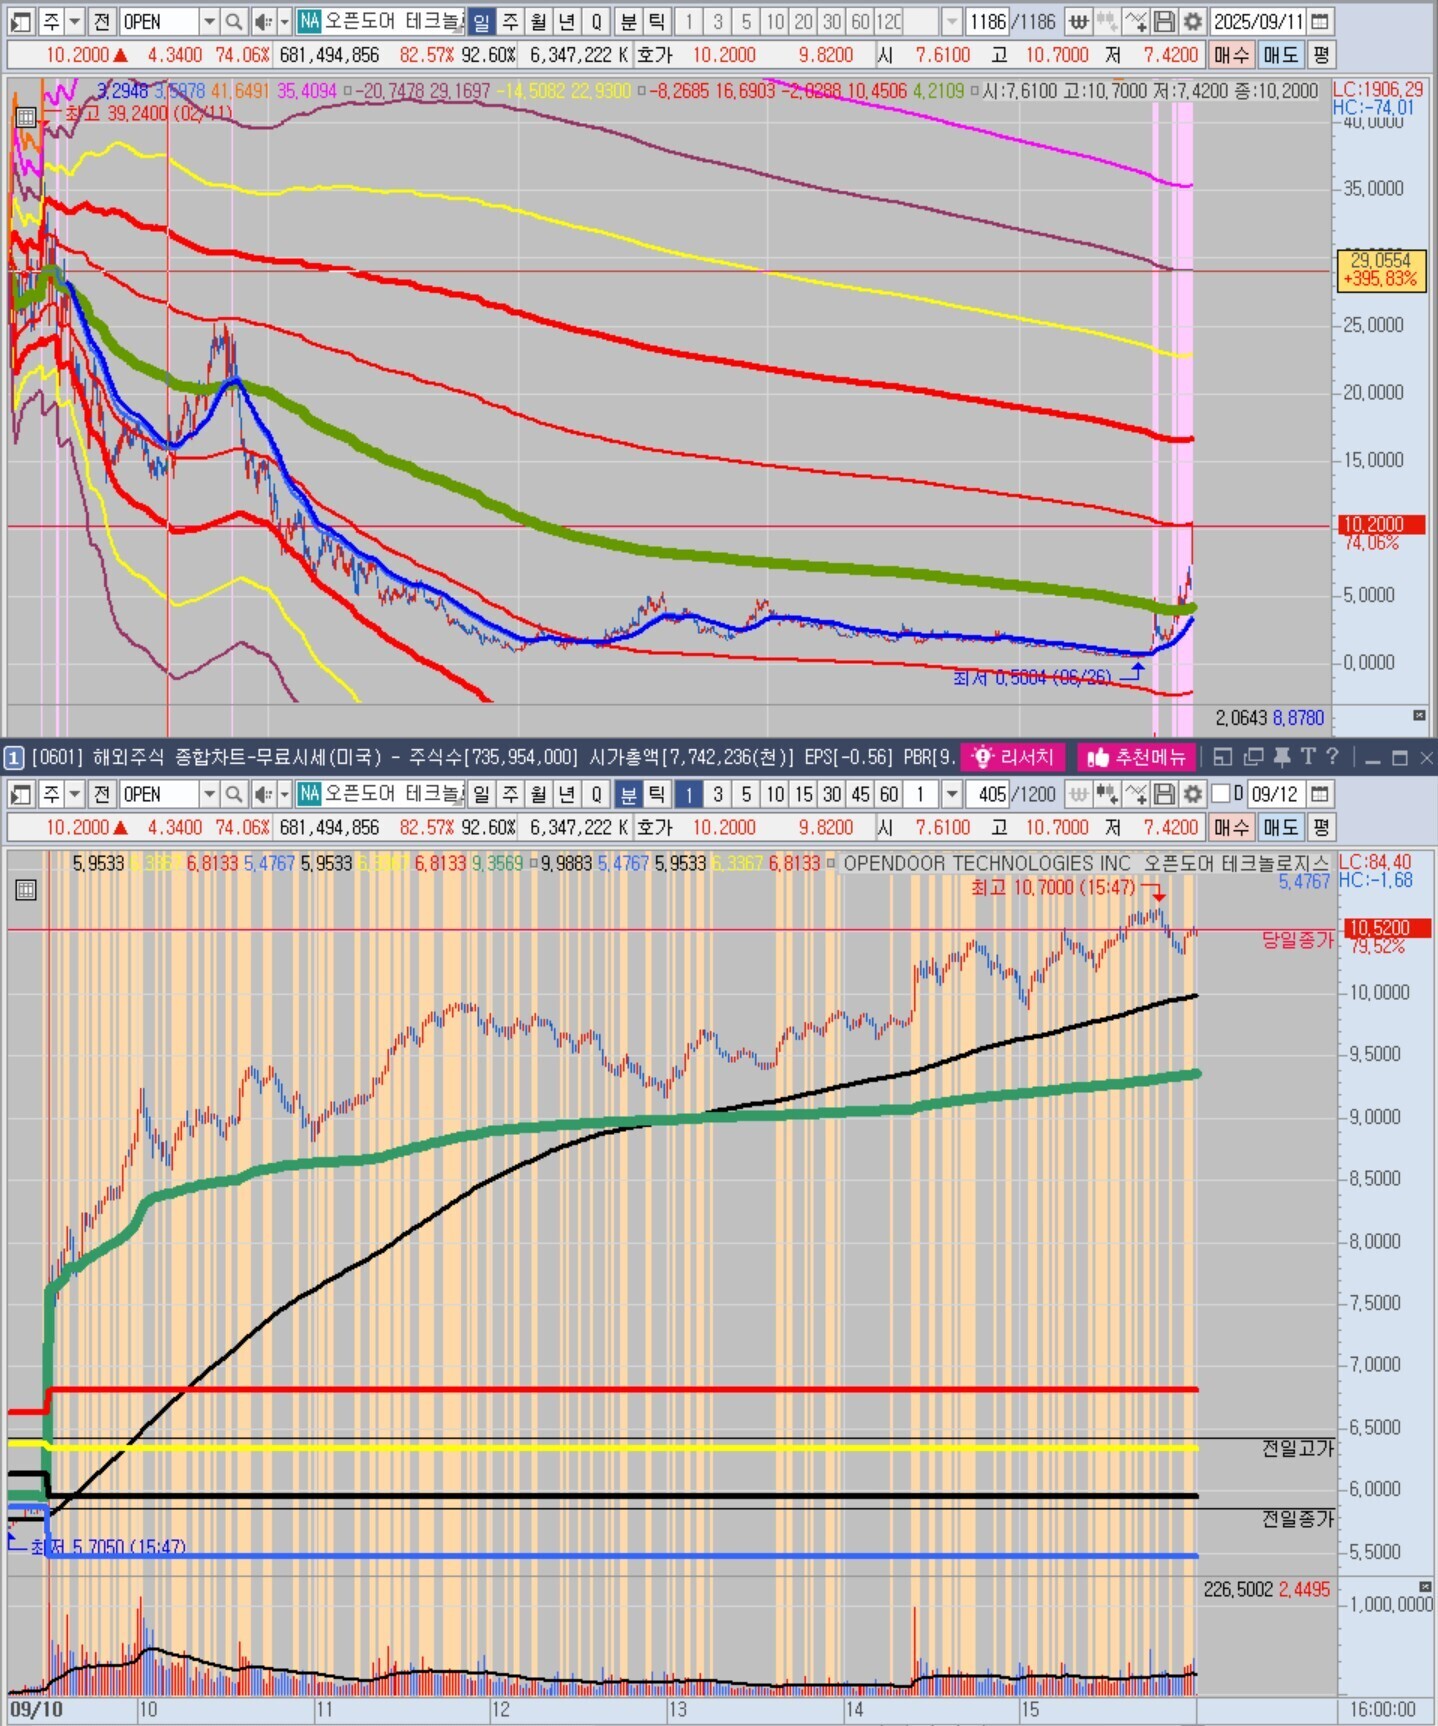Screen dimensions: 1438x1726
Task: Select the 월 monthly tab in lower chart
Action: 538,794
